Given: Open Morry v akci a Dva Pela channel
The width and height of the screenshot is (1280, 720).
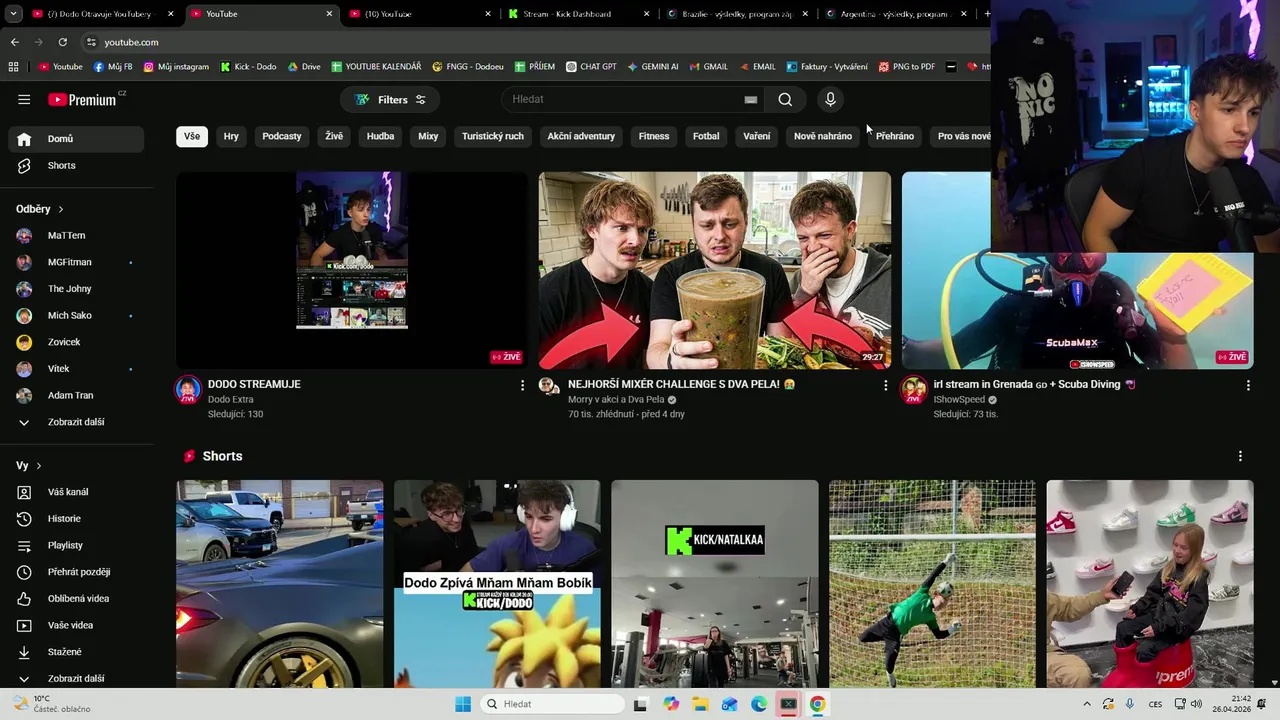Looking at the screenshot, I should pos(616,400).
